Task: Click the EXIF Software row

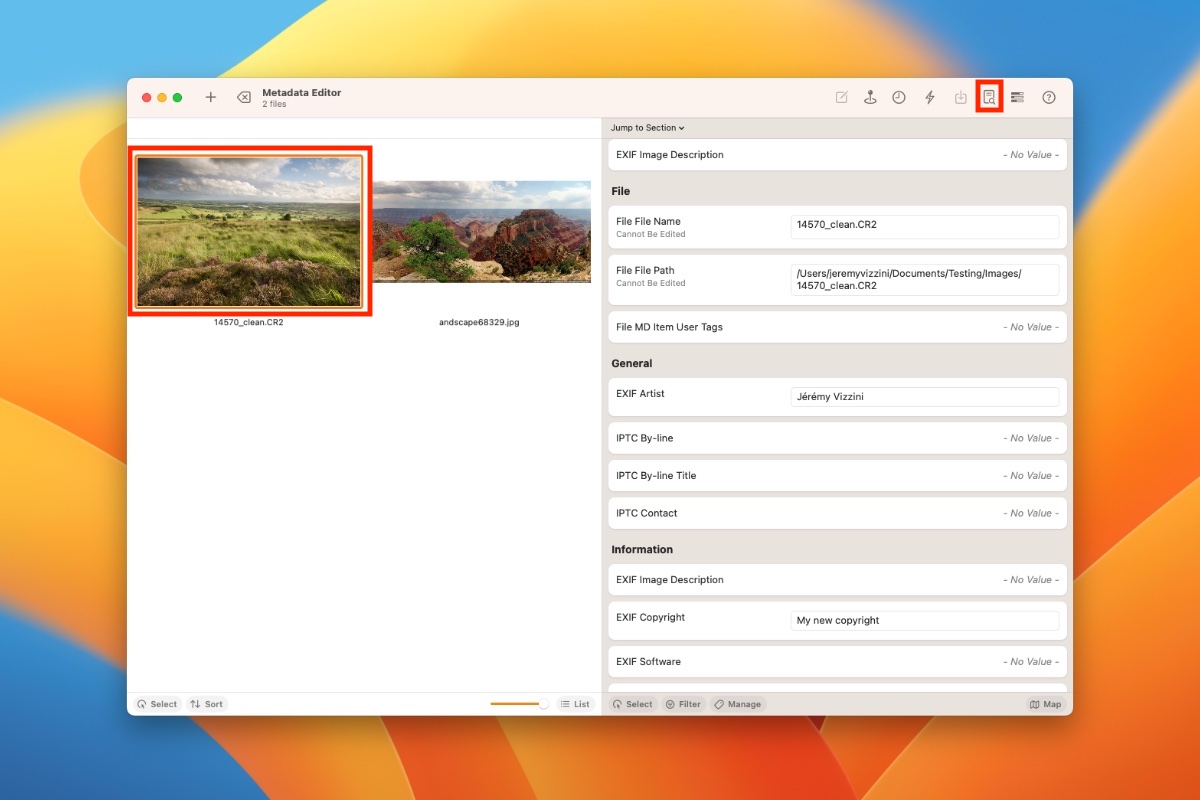Action: (838, 662)
